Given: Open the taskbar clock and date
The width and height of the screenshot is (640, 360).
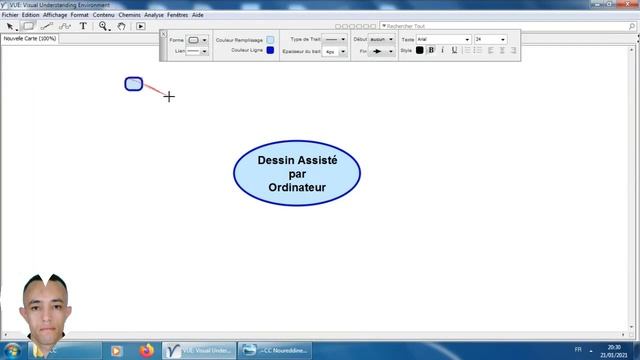Looking at the screenshot, I should [613, 351].
